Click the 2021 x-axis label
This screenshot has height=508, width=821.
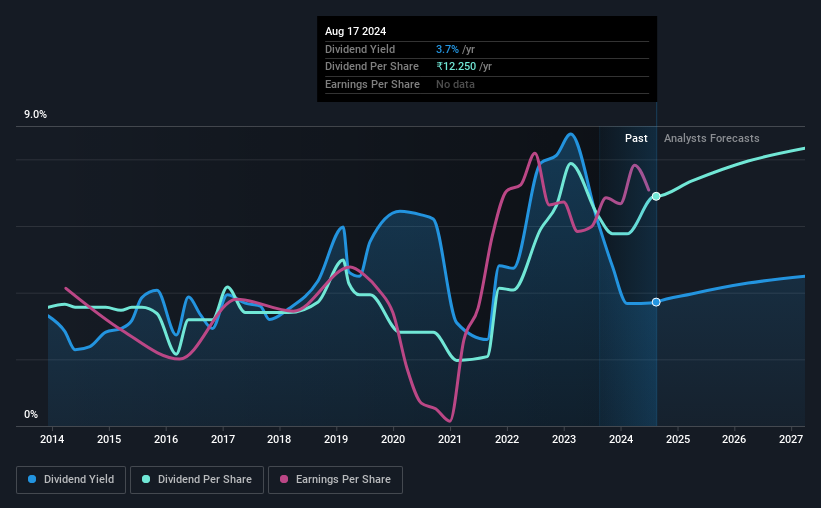pyautogui.click(x=450, y=439)
